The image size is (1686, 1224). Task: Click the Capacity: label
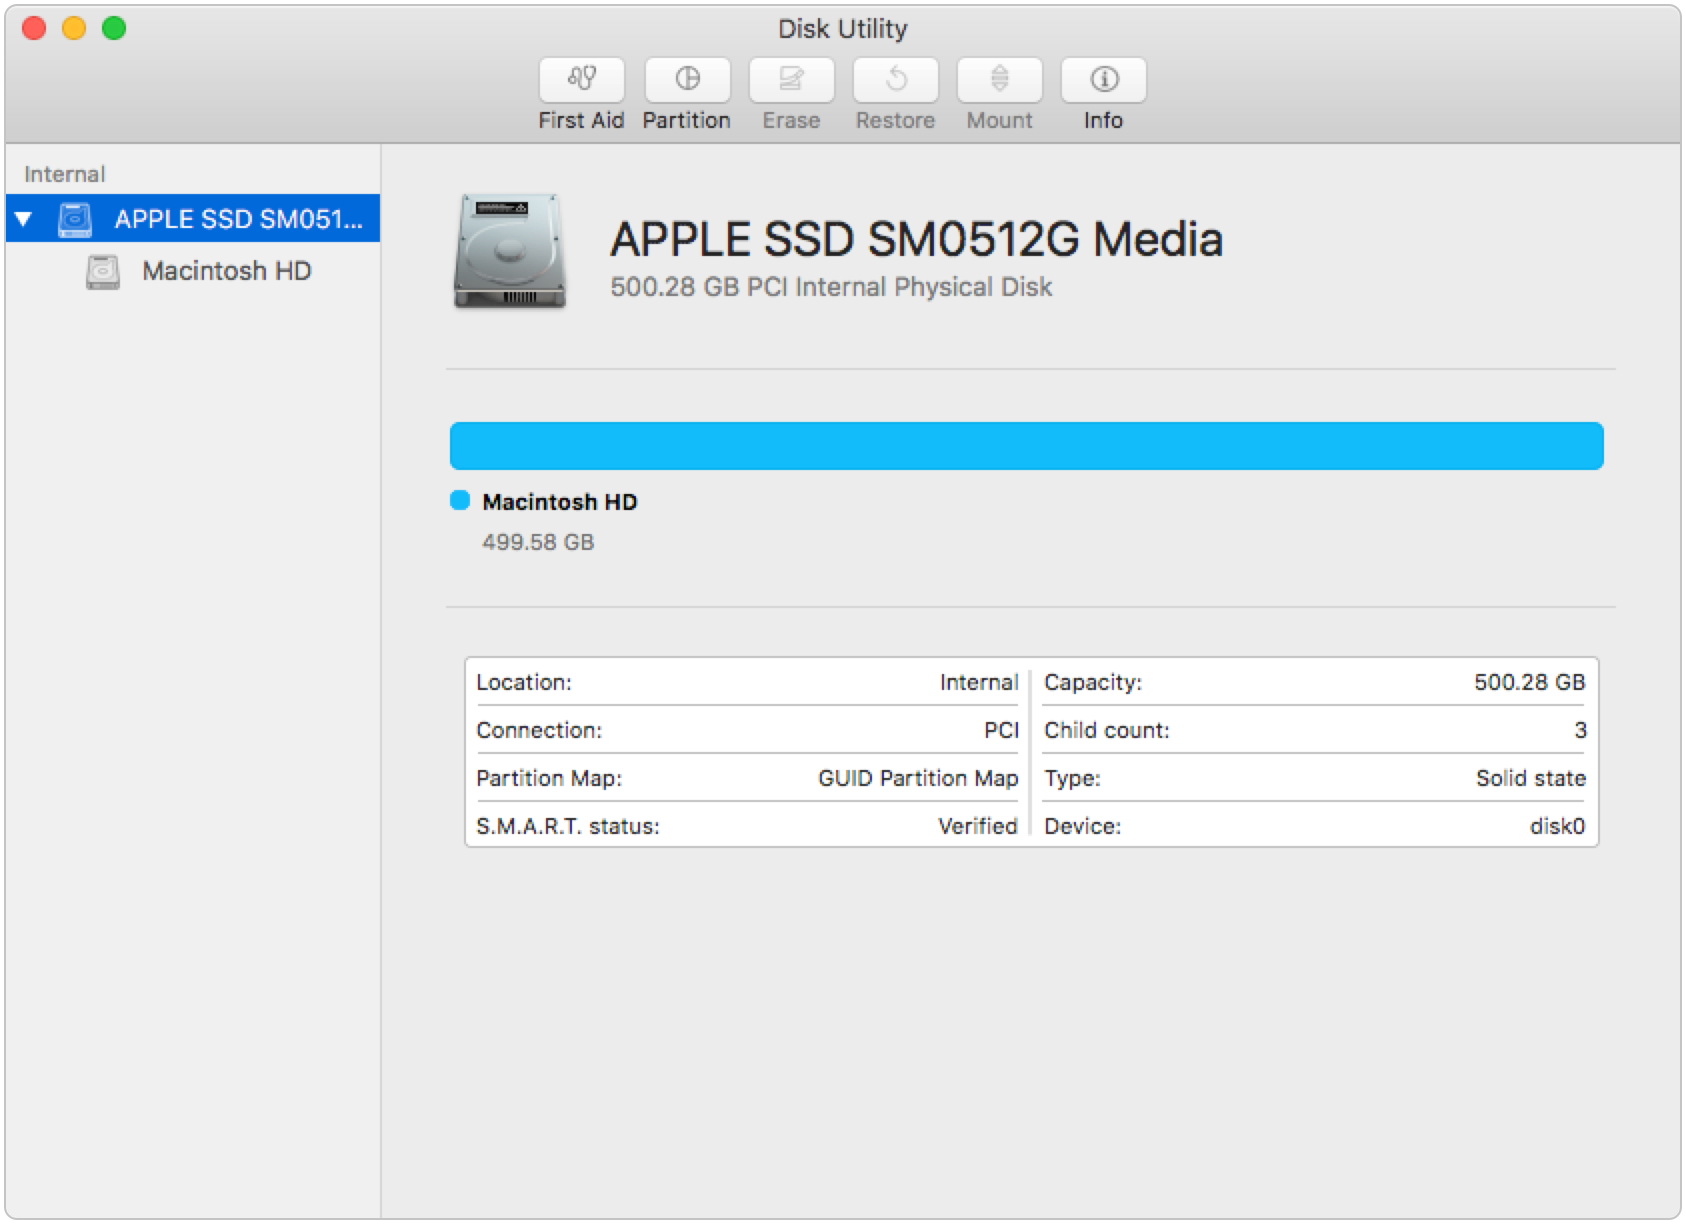click(x=1093, y=682)
